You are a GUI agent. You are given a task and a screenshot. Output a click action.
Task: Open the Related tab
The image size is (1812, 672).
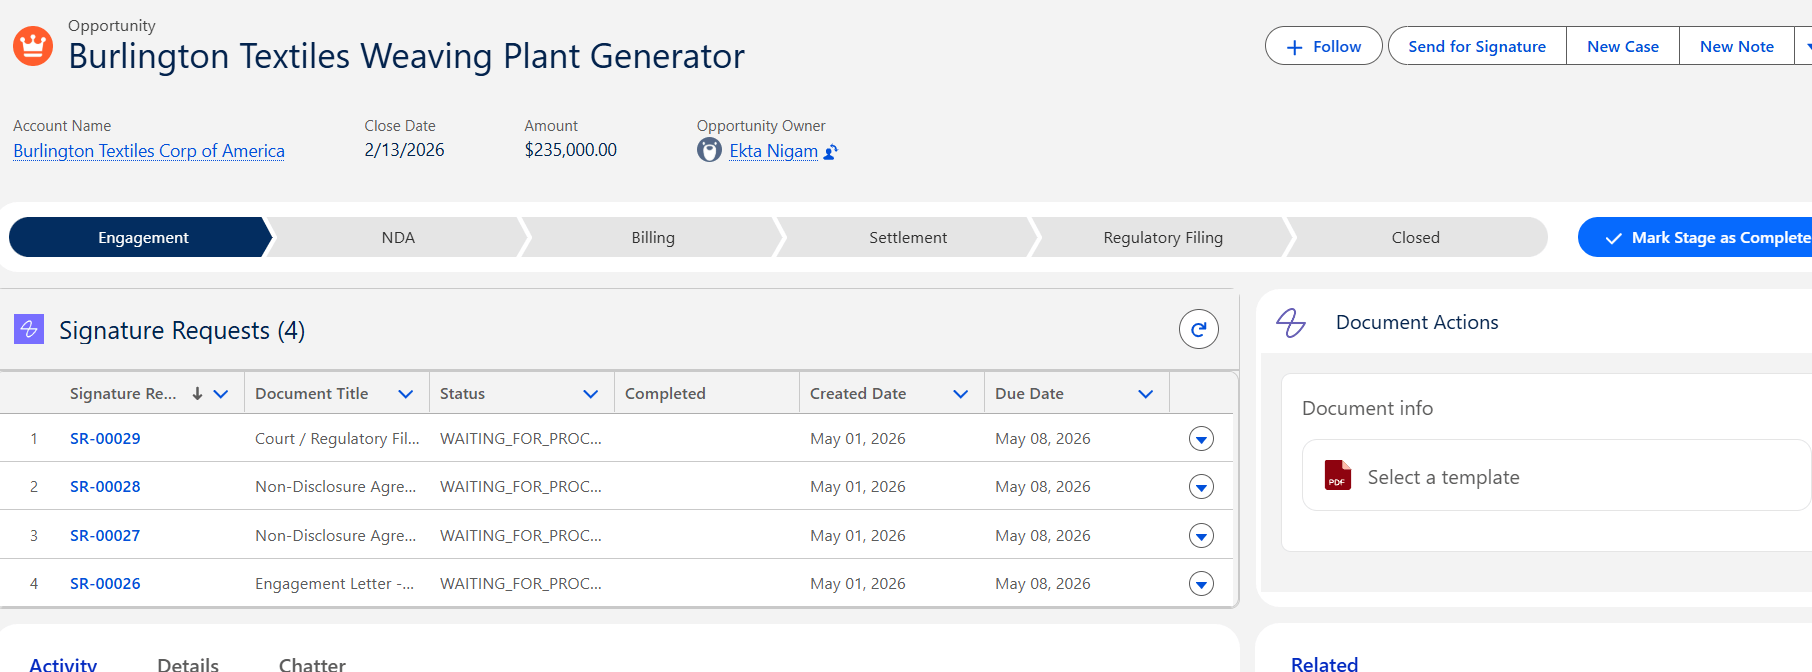click(1324, 664)
